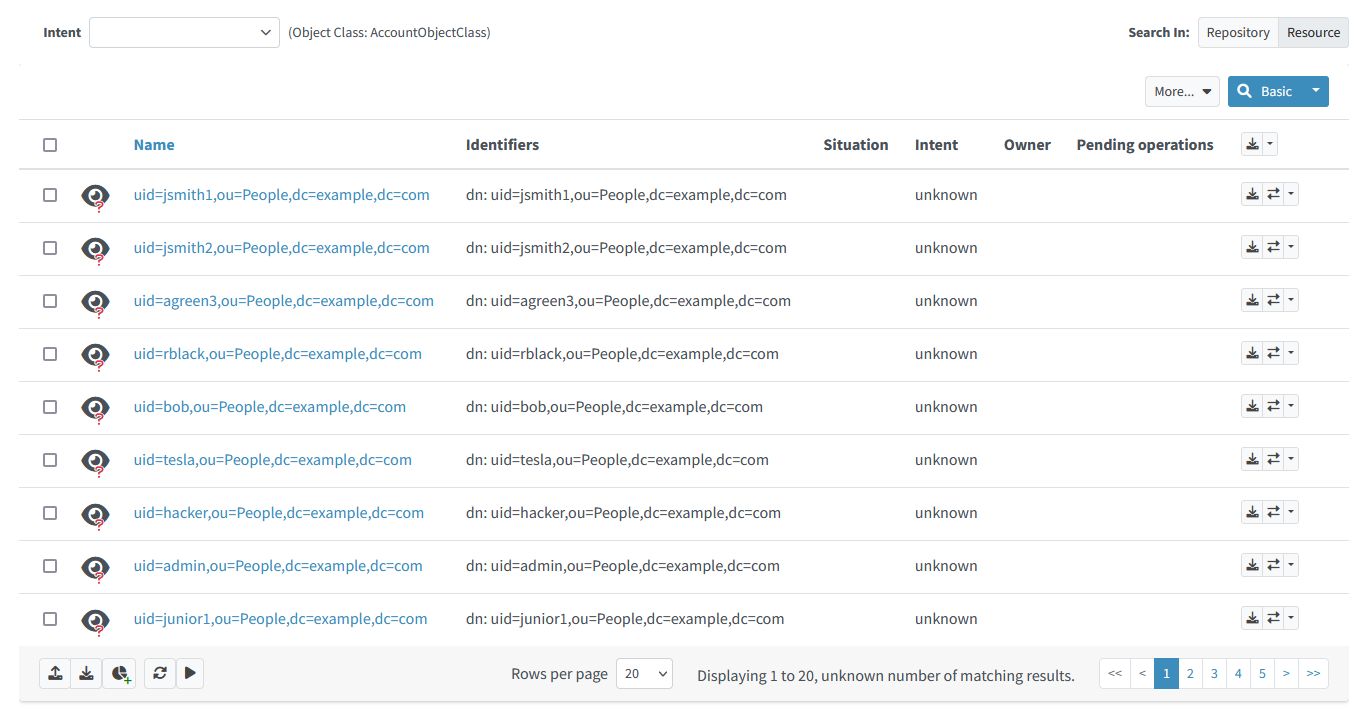Image resolution: width=1367 pixels, height=709 pixels.
Task: Switch Search In to Repository
Action: point(1238,32)
